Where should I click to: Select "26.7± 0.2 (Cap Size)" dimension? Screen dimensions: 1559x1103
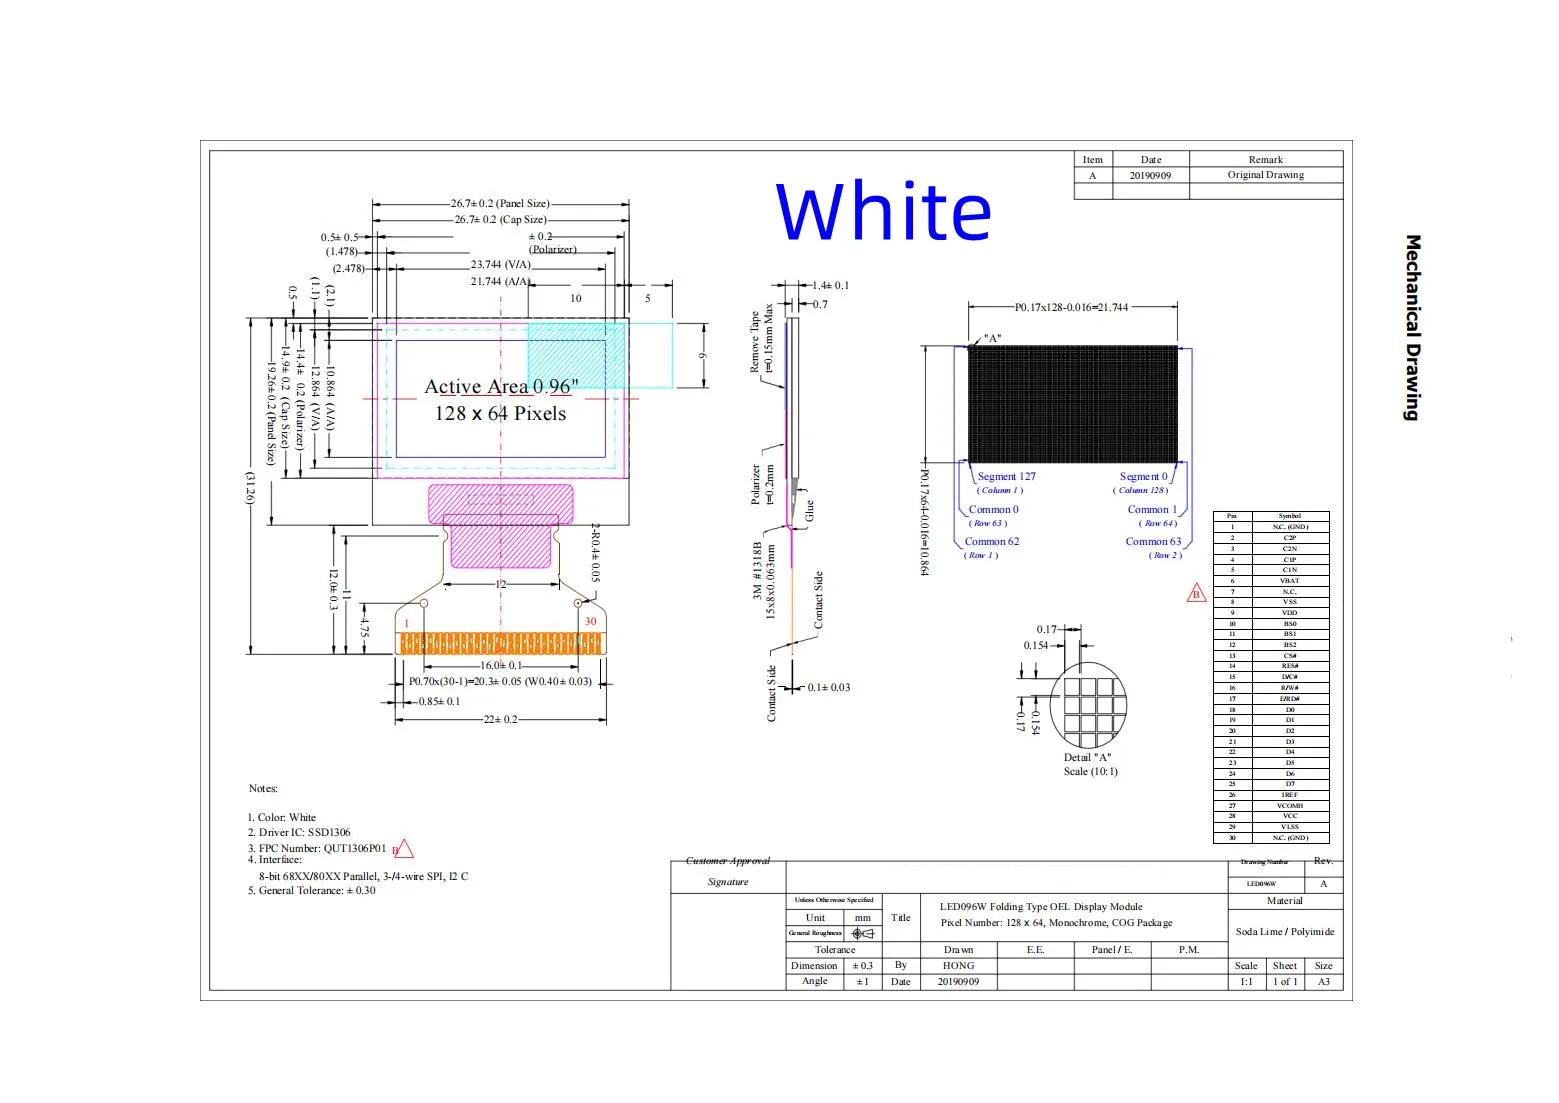click(x=500, y=219)
